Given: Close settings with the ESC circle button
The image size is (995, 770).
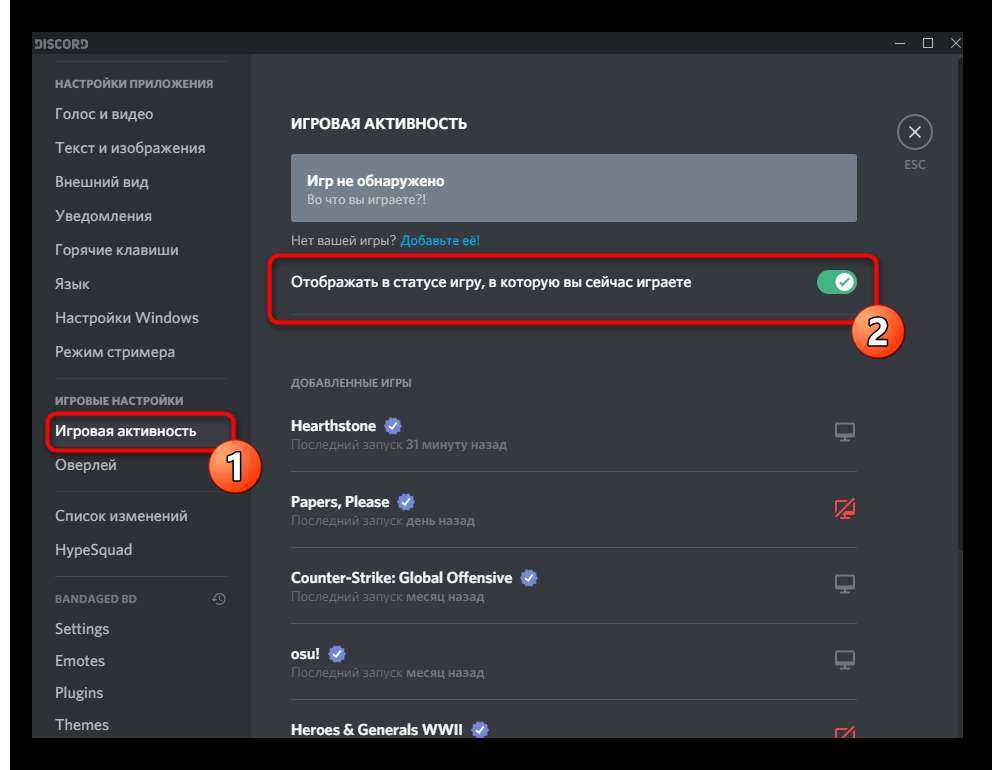Looking at the screenshot, I should click(914, 132).
